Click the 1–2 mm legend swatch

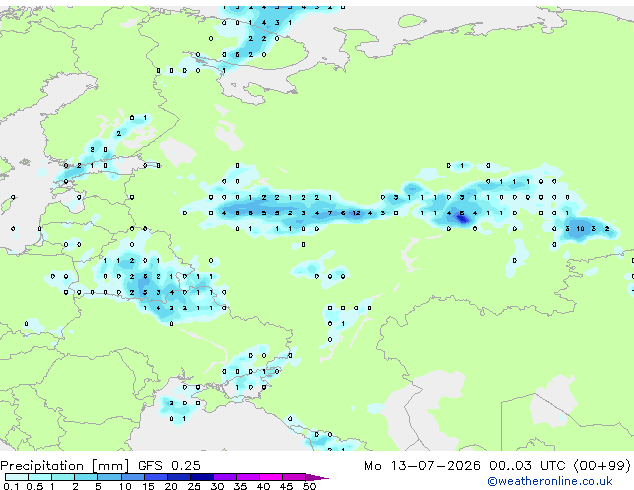tap(63, 477)
